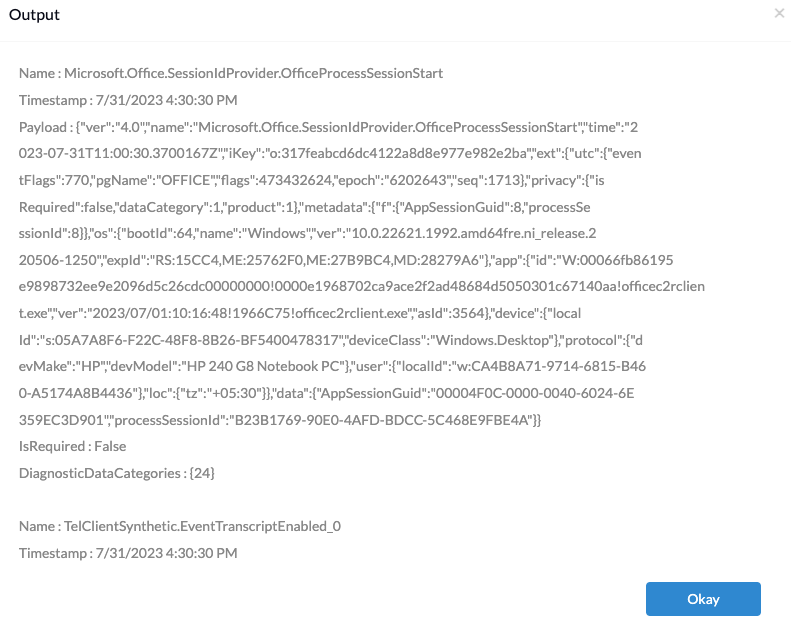Click the payload line mentioning dataCategory
The image size is (791, 624).
click(x=304, y=207)
